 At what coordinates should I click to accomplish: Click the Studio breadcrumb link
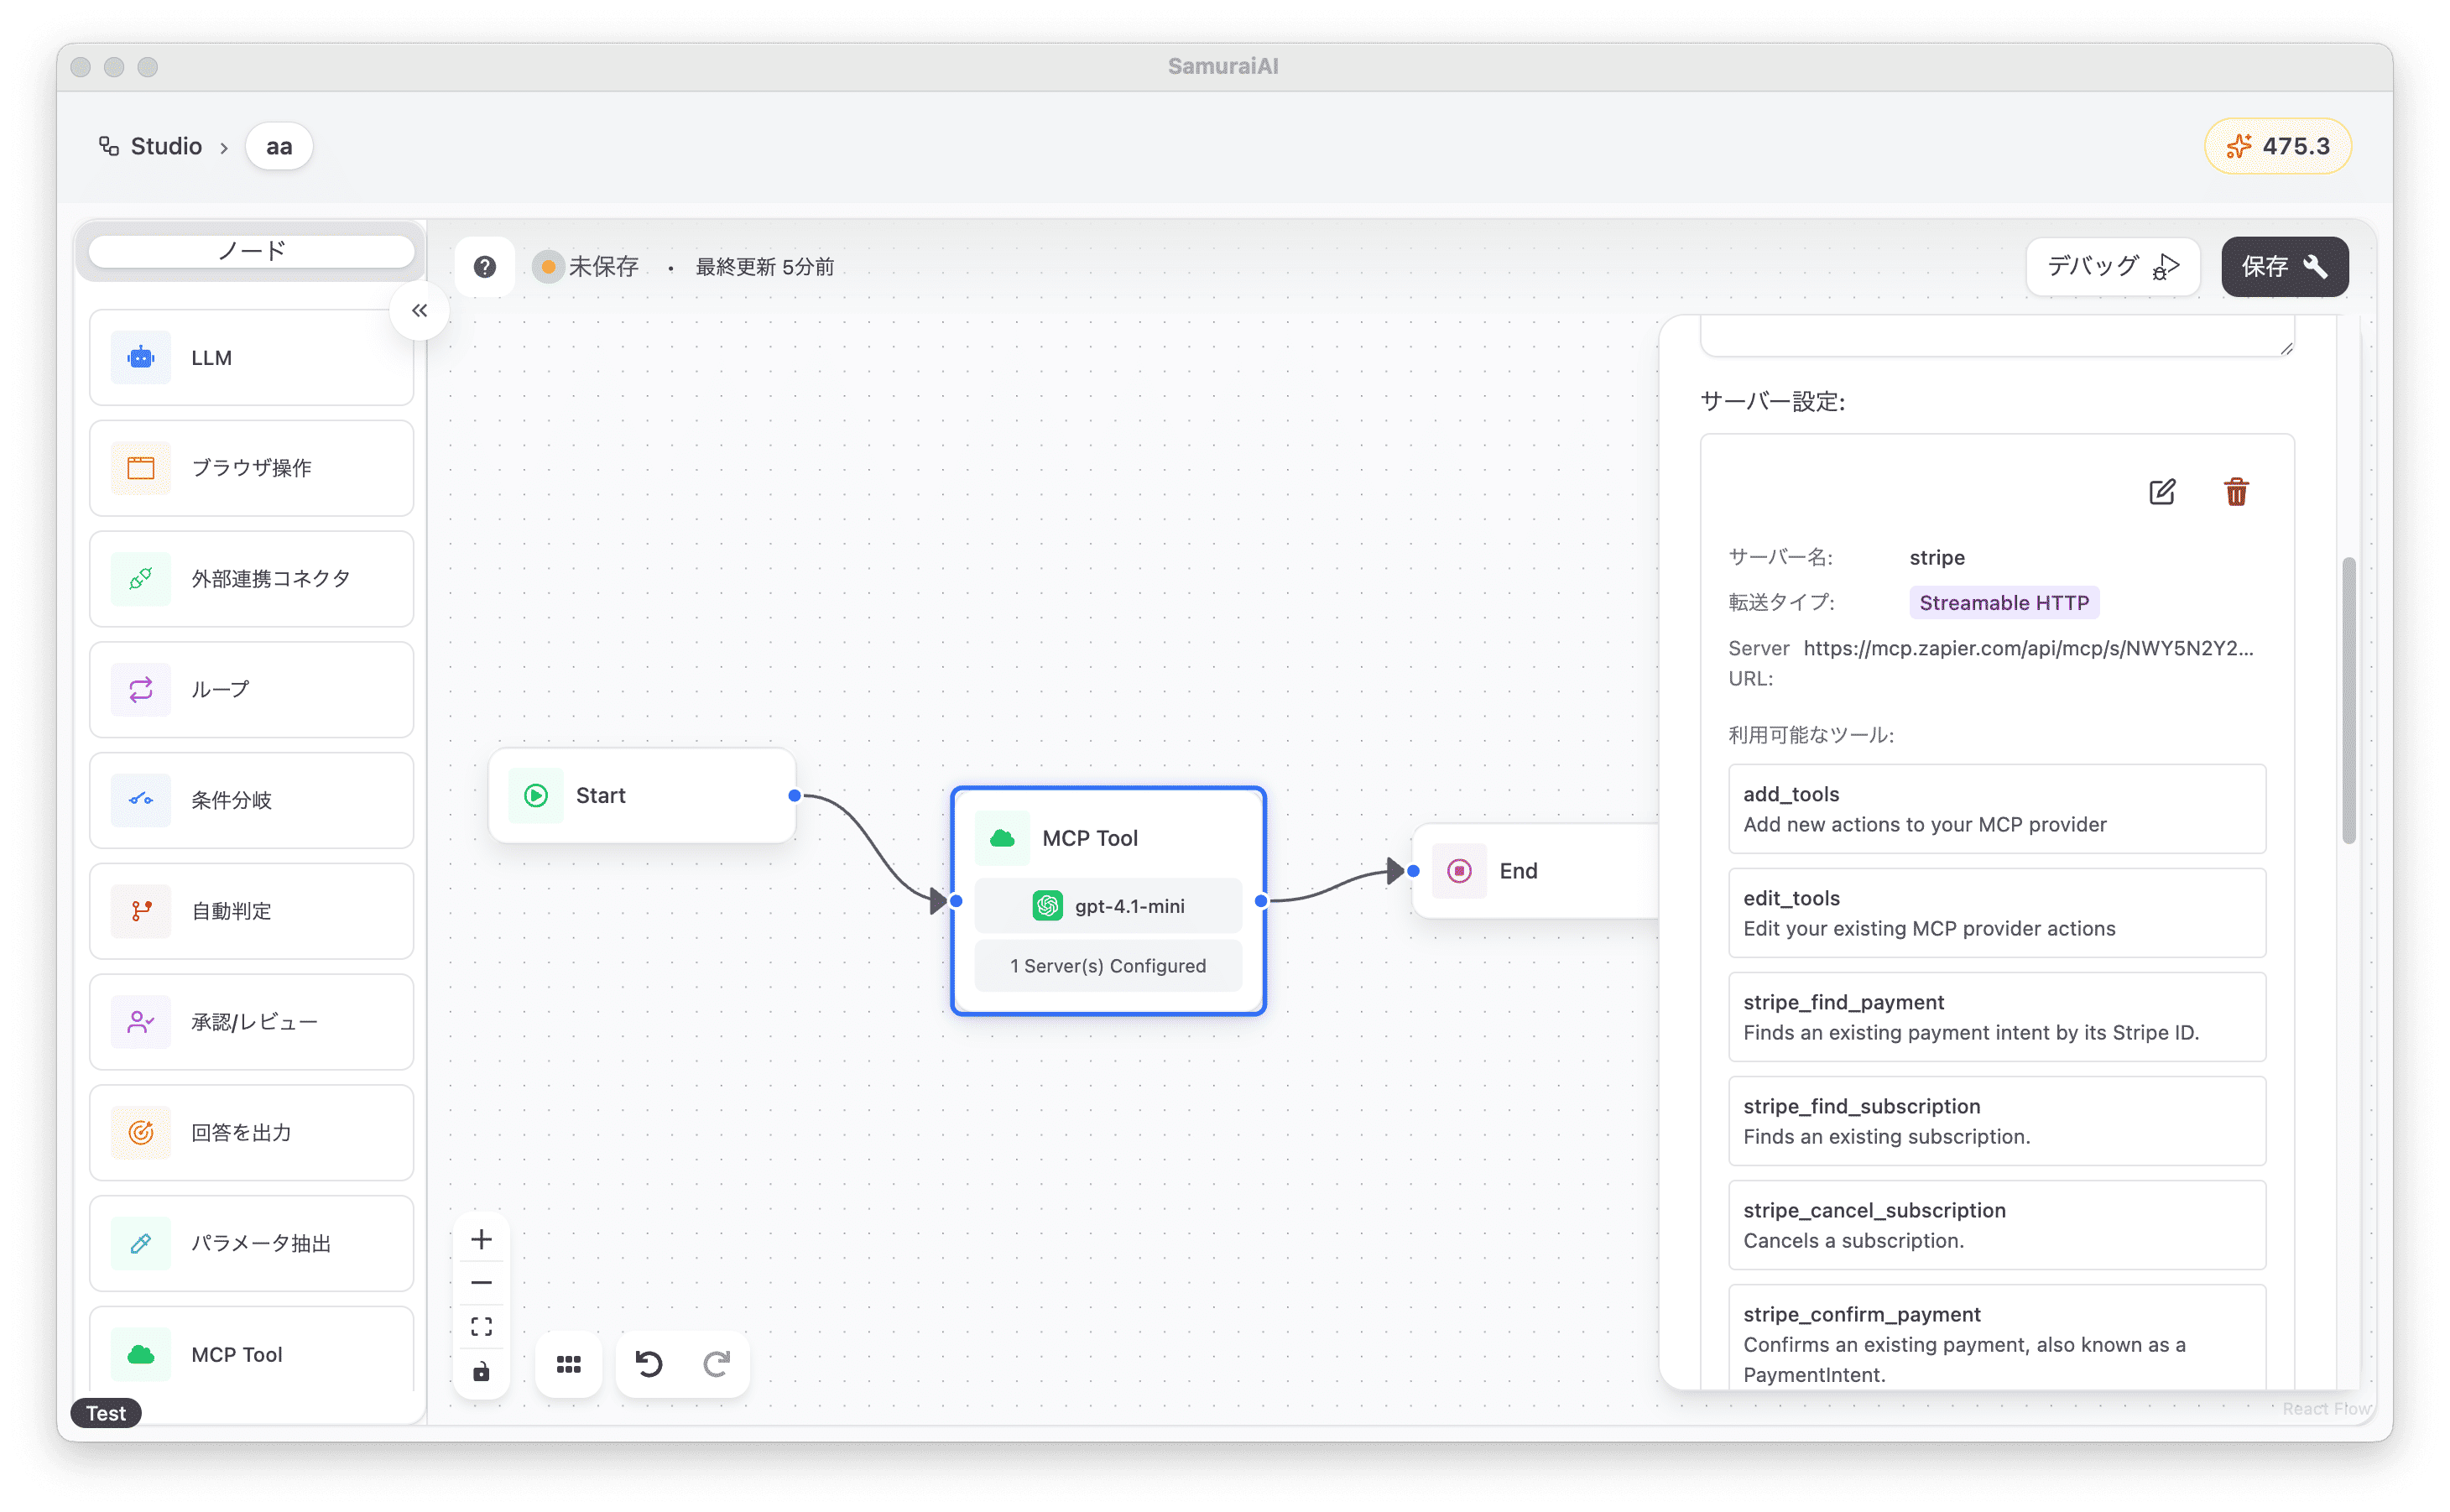click(166, 147)
